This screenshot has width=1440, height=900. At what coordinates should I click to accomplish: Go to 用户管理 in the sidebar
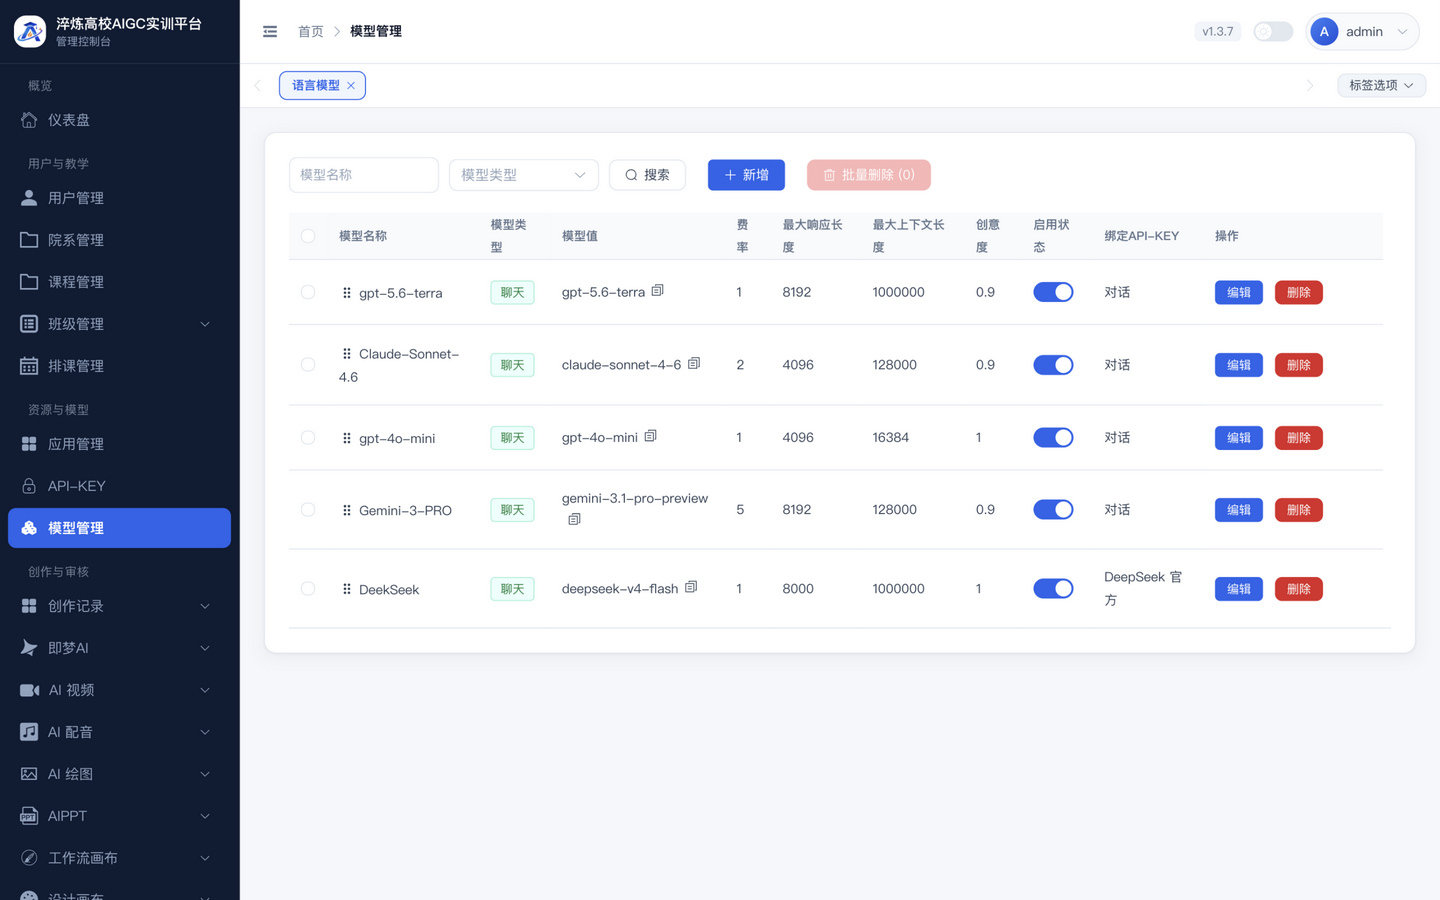pos(119,198)
